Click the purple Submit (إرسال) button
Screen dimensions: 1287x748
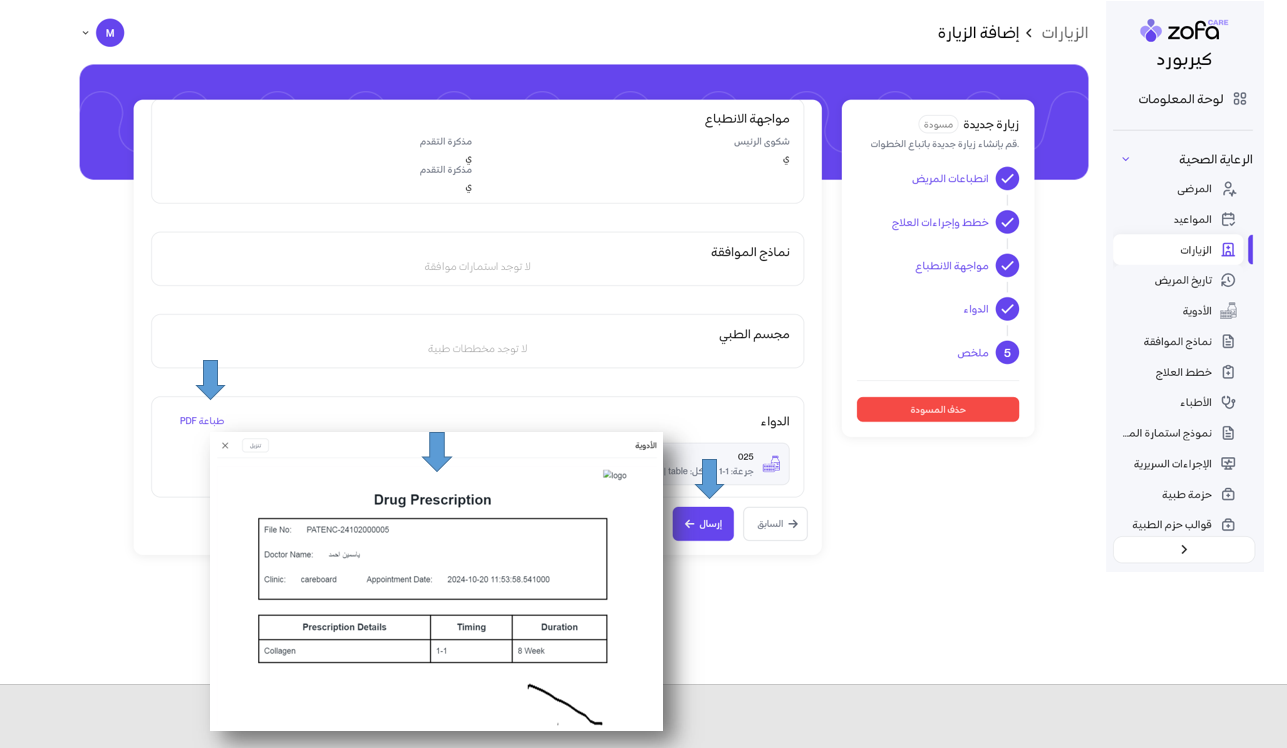coord(703,524)
